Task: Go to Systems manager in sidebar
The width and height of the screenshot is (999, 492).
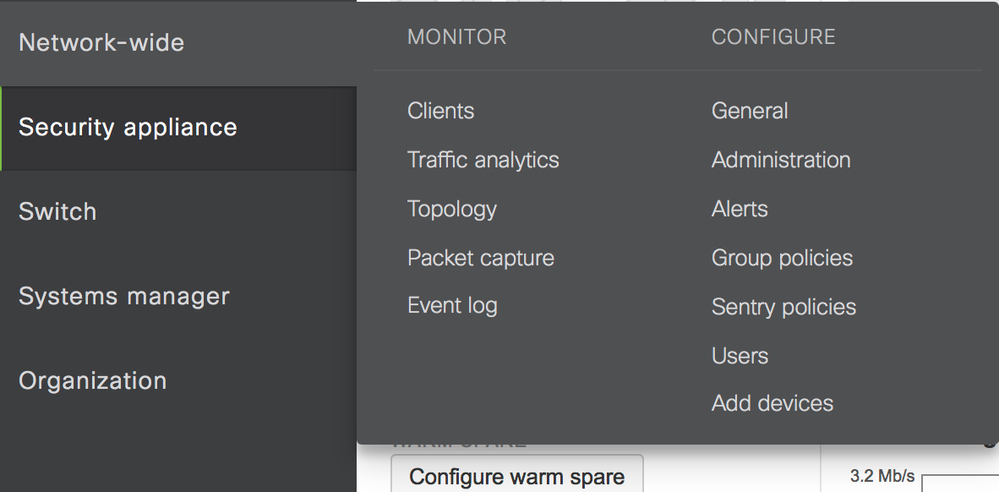Action: click(x=124, y=296)
